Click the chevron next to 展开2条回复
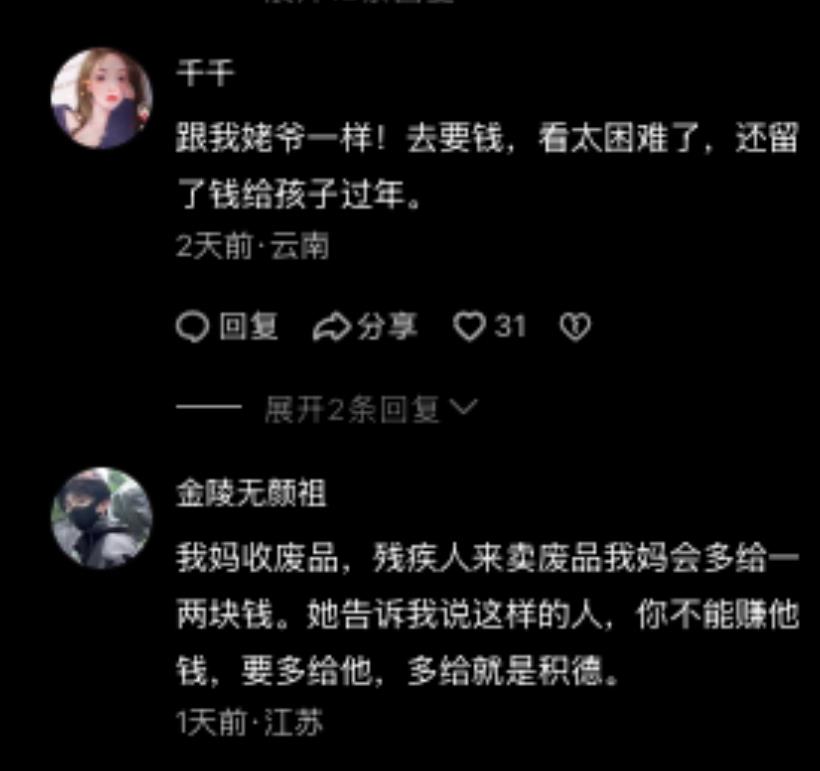Viewport: 820px width, 771px height. (x=464, y=407)
